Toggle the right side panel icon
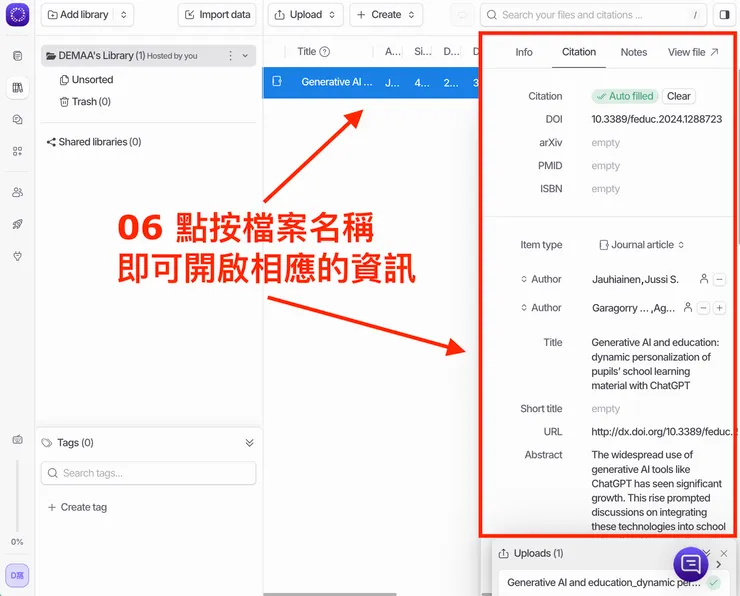The image size is (740, 596). (724, 15)
